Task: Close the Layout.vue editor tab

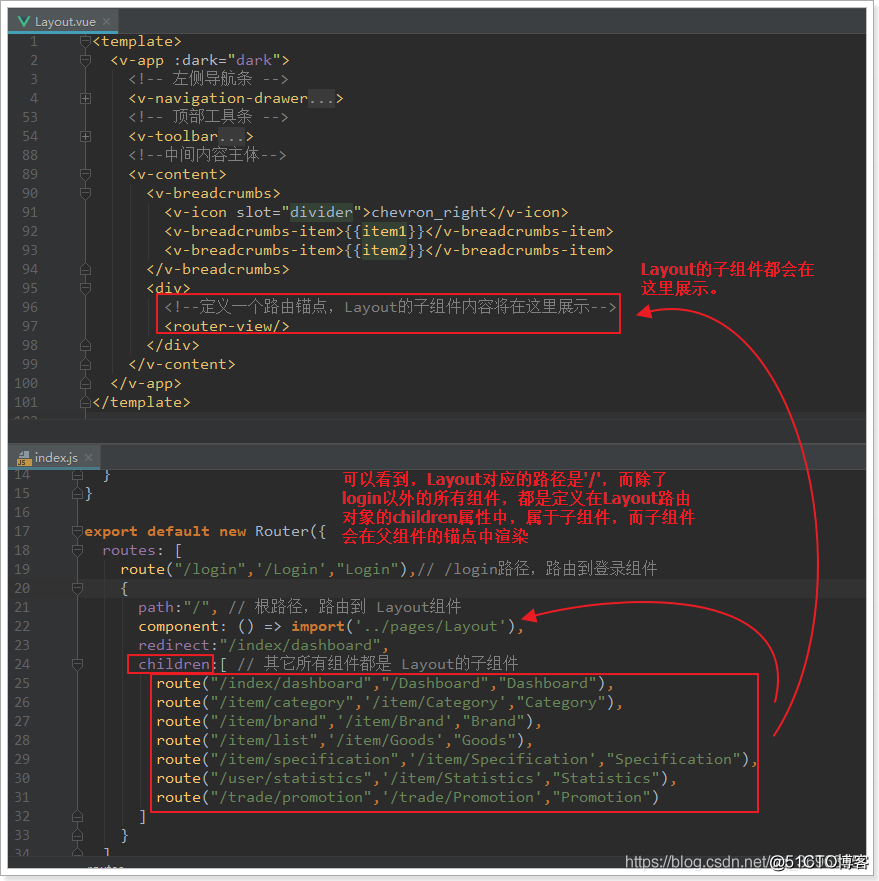Action: click(x=104, y=21)
